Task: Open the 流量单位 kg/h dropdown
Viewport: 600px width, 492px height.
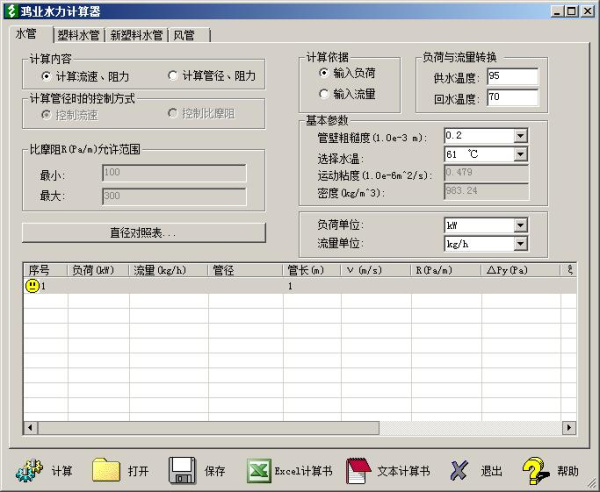Action: point(520,243)
